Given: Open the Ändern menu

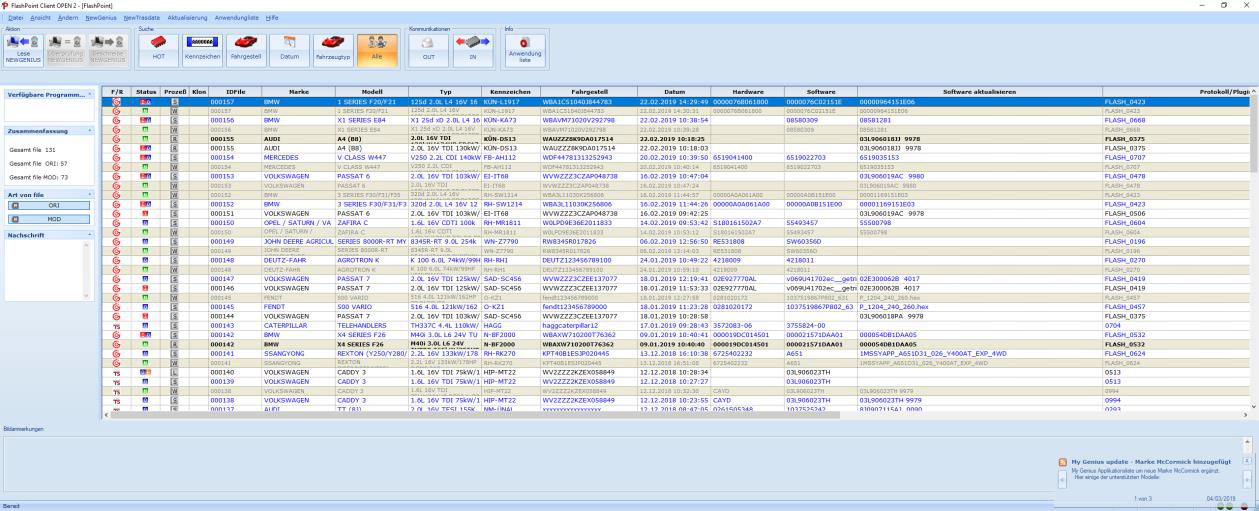Looking at the screenshot, I should tap(68, 18).
